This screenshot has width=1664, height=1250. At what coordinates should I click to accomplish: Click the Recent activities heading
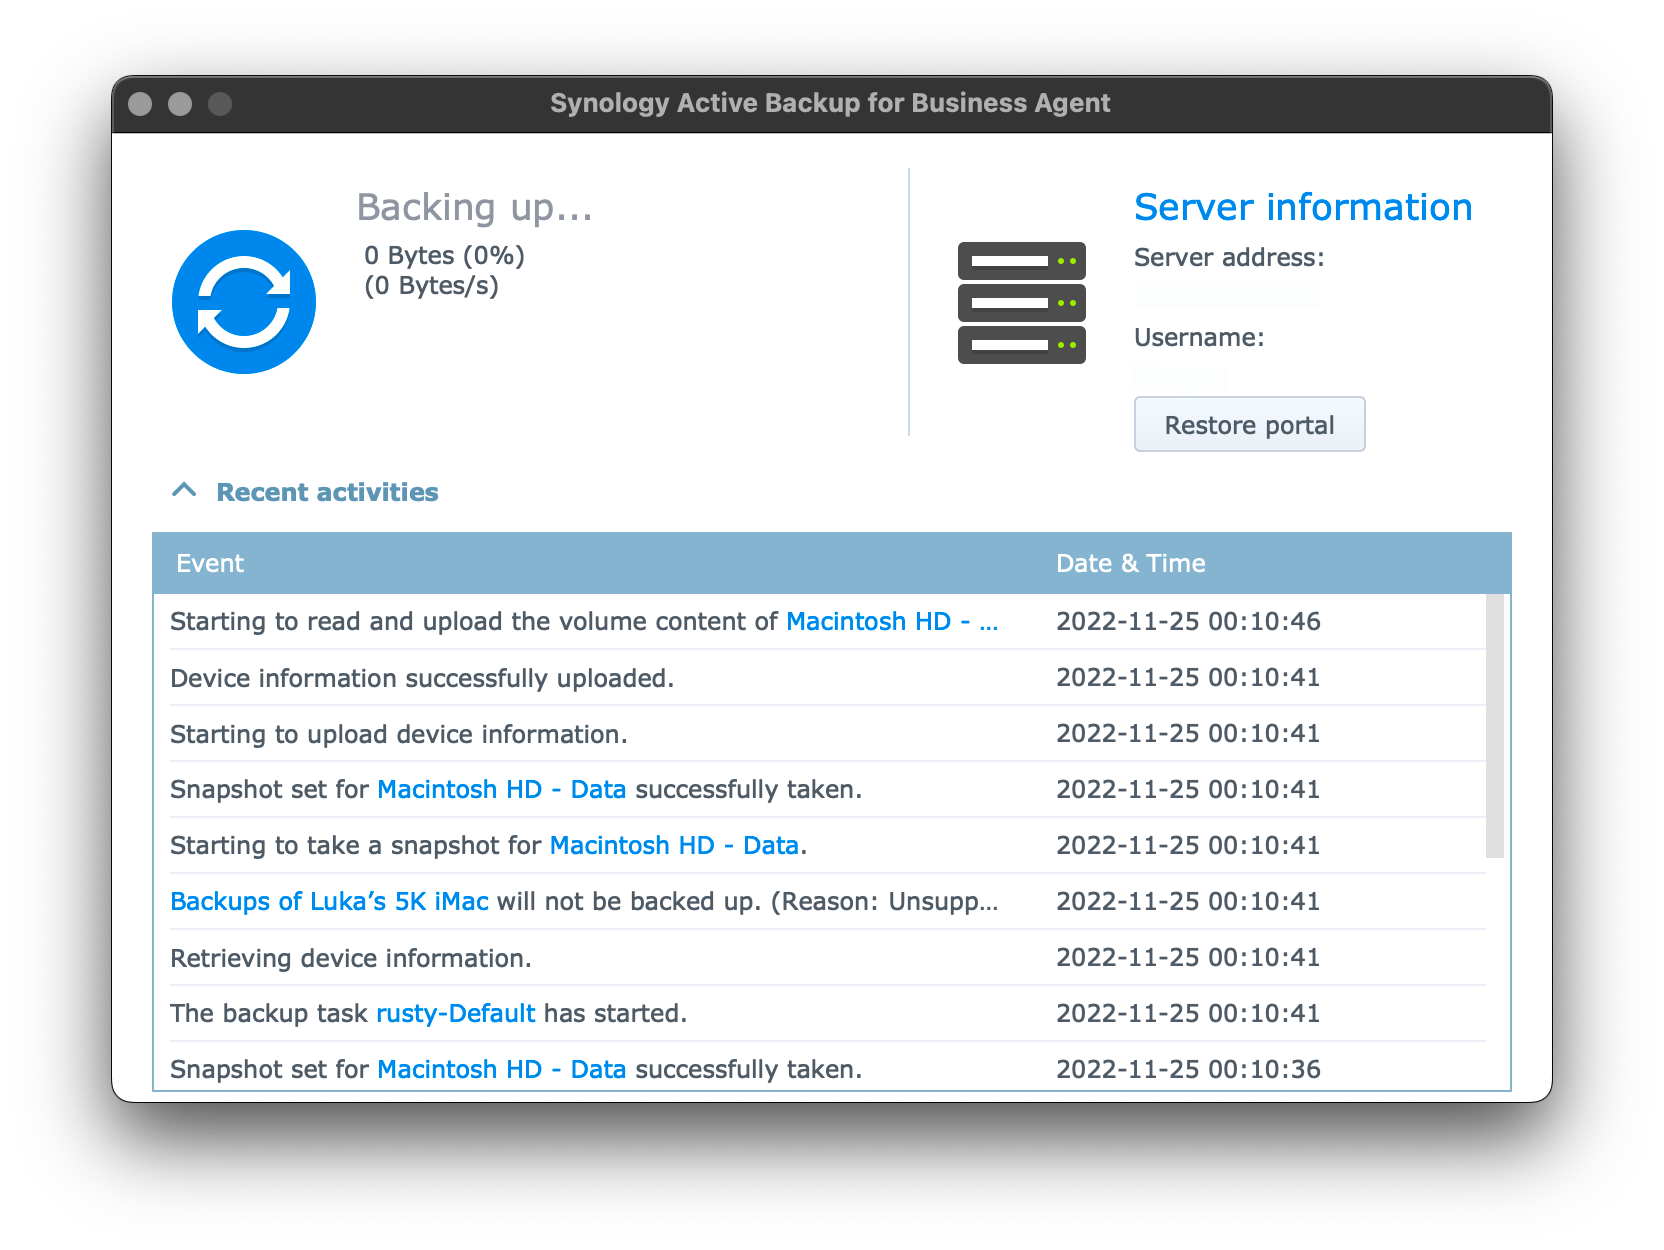pyautogui.click(x=327, y=492)
